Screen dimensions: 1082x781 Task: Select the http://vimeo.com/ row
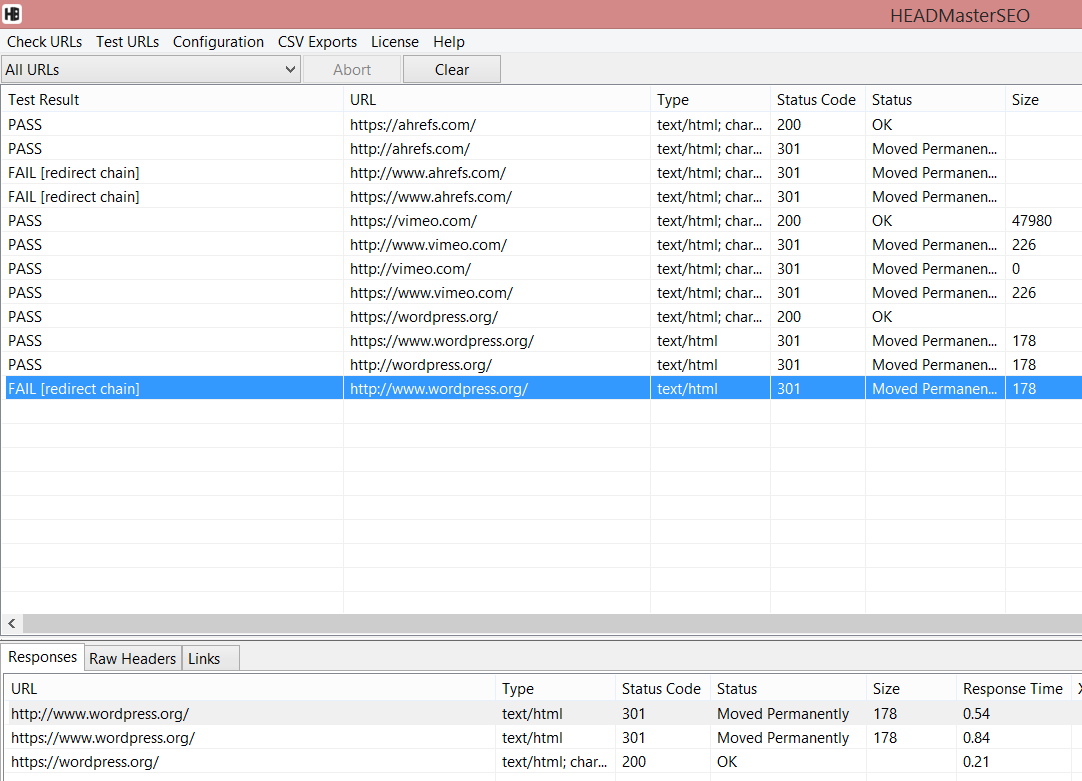pos(542,269)
